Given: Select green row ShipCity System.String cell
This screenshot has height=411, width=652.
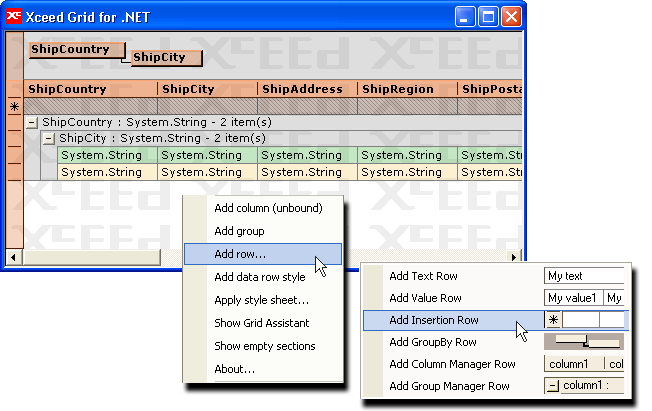Looking at the screenshot, I should pos(207,155).
